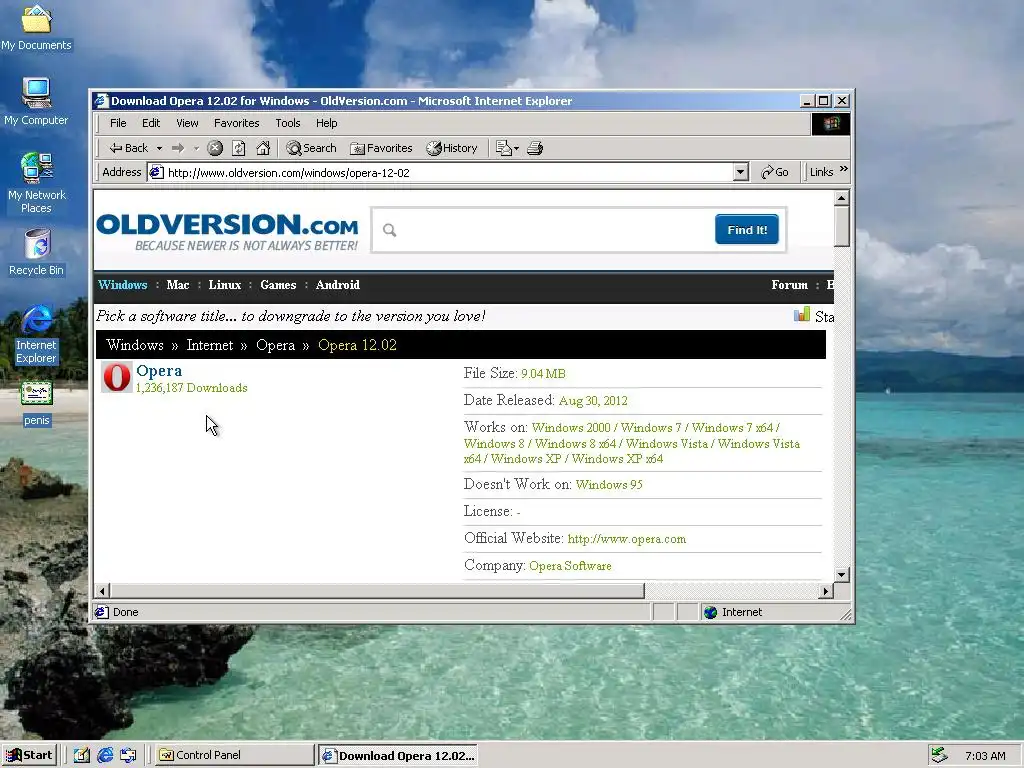This screenshot has height=768, width=1024.
Task: Click the OLDVERSION.com site logo
Action: [227, 231]
